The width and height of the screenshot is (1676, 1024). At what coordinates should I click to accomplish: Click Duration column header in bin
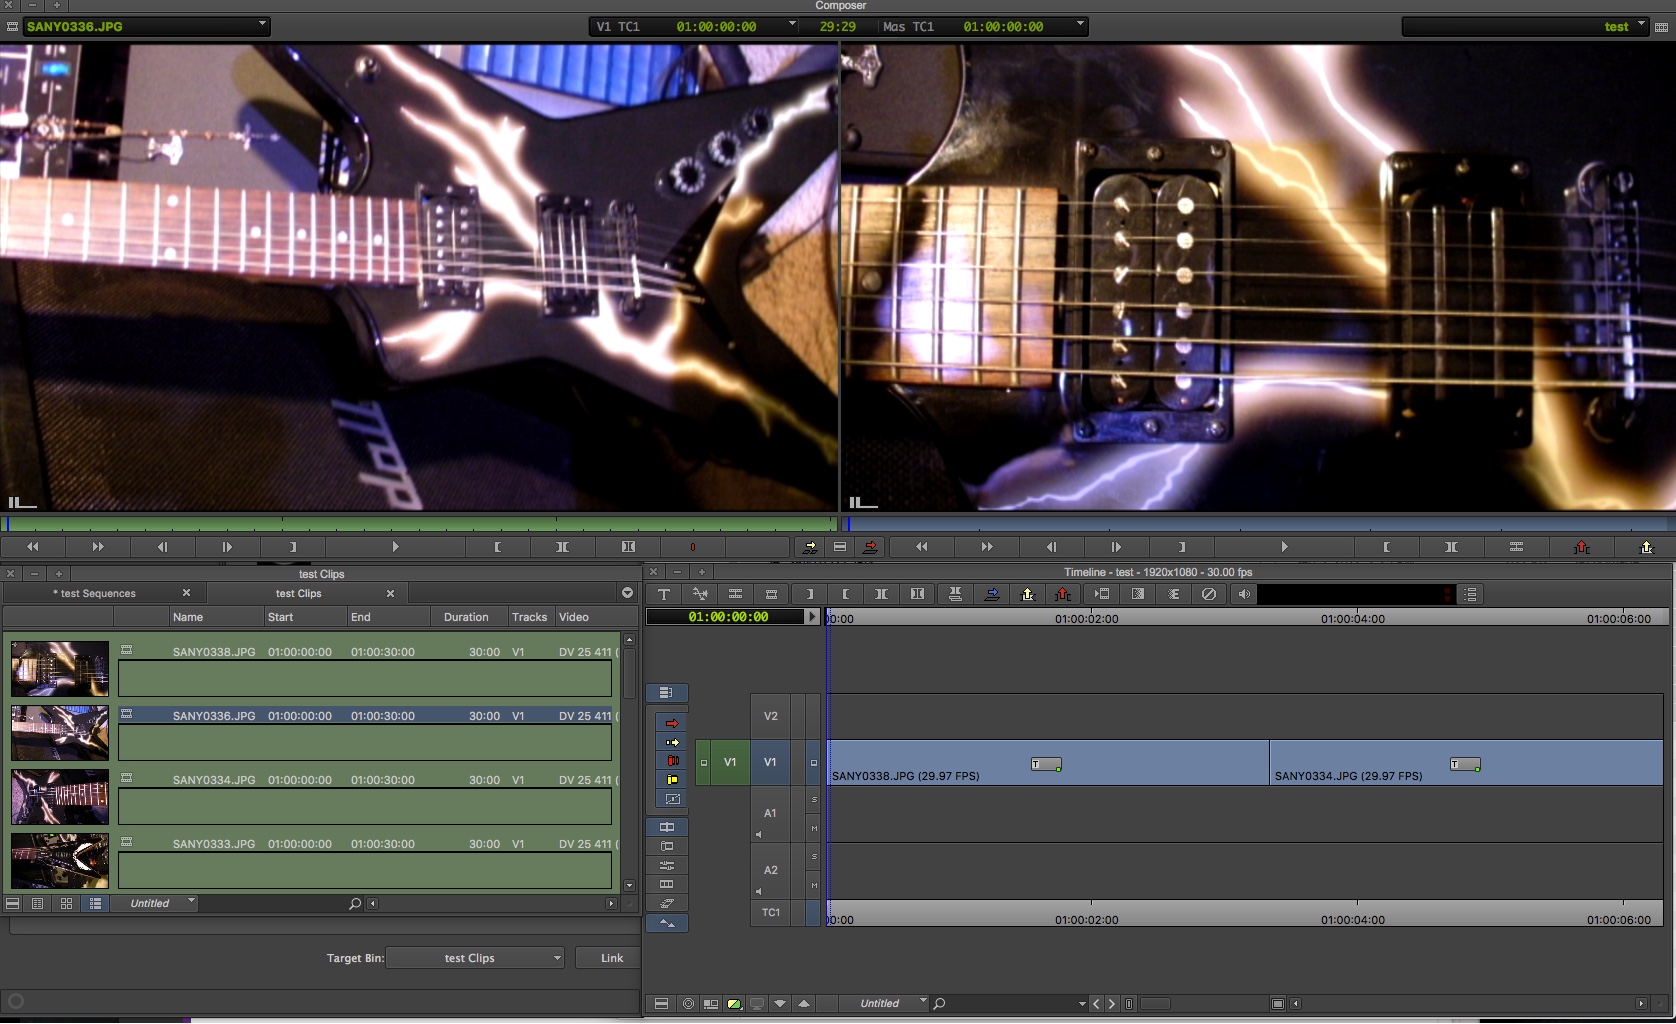tap(466, 617)
